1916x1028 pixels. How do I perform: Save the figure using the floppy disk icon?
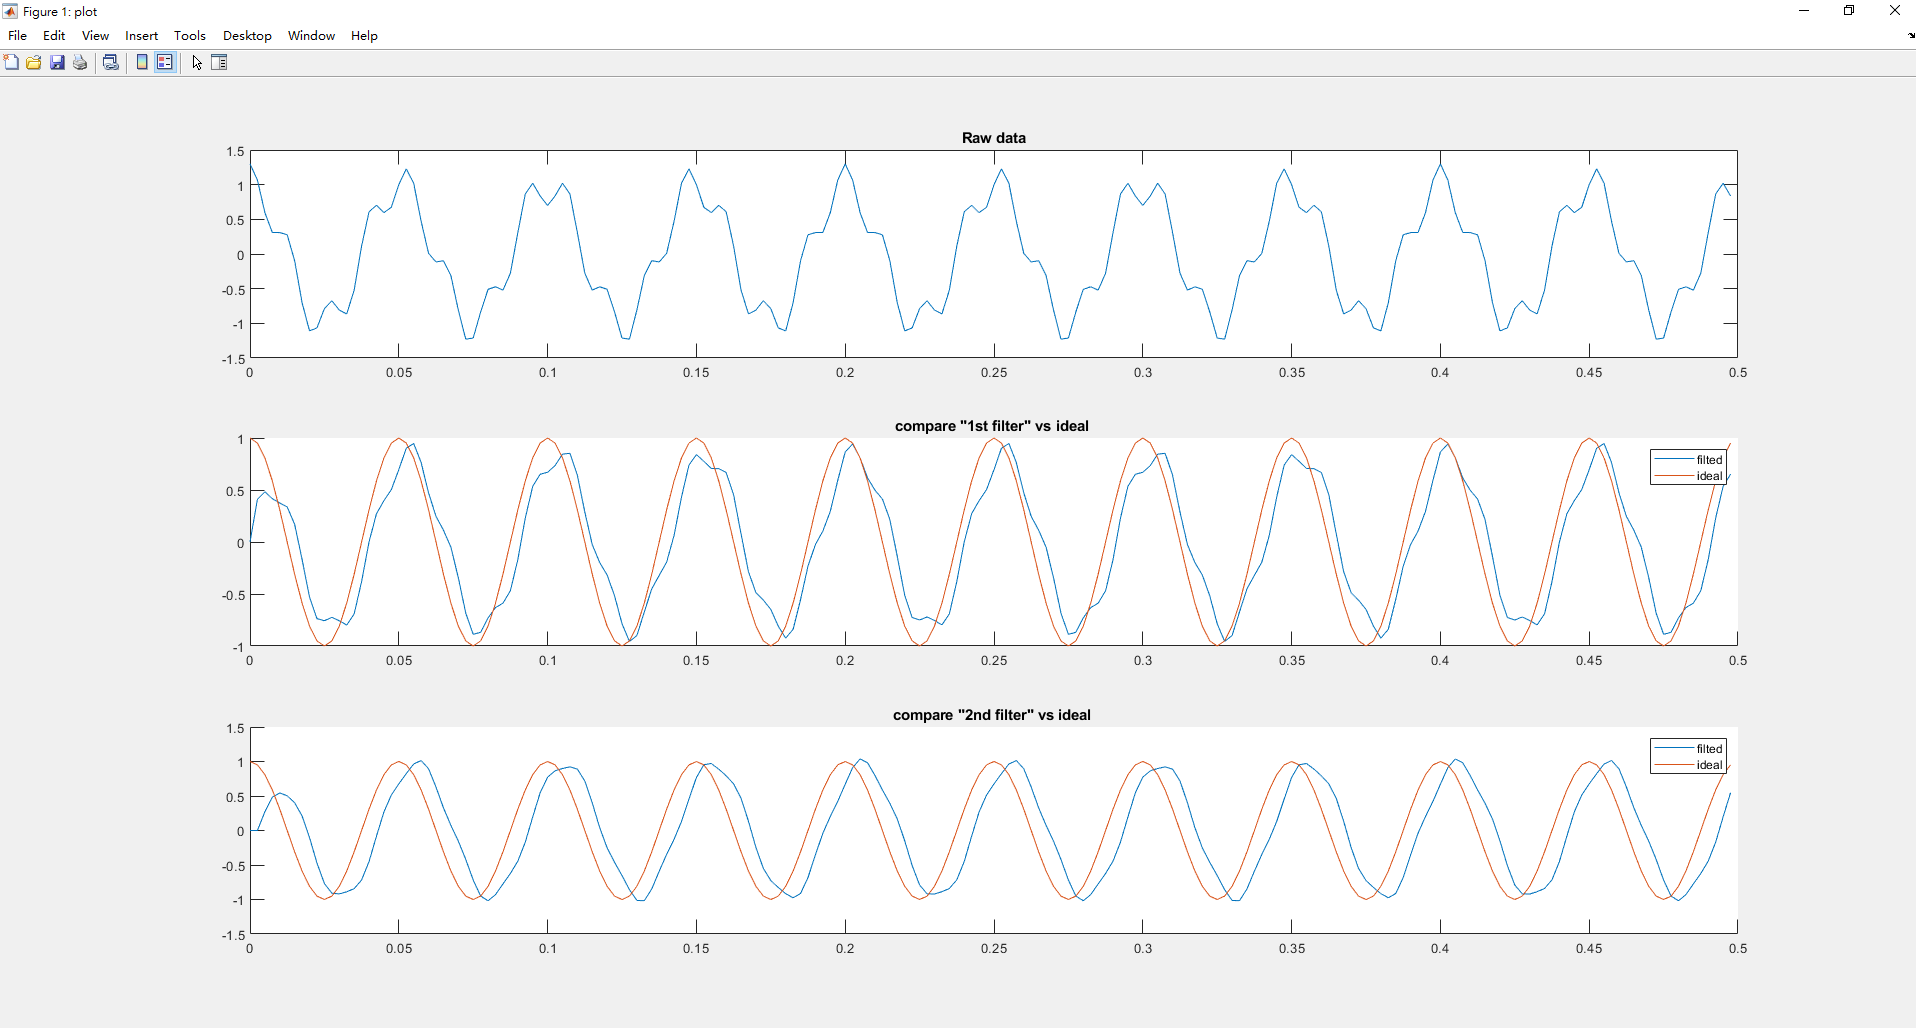(57, 62)
